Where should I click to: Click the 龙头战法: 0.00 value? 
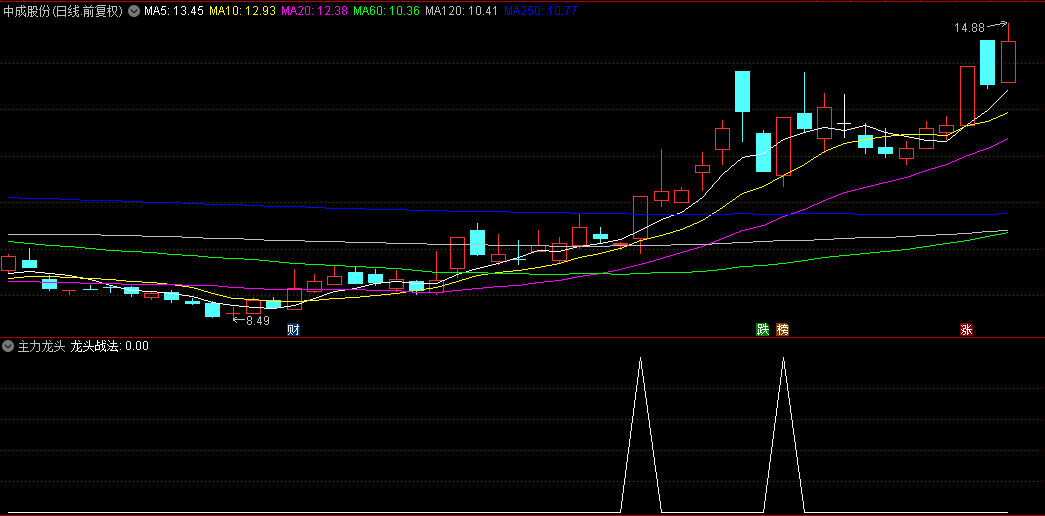pyautogui.click(x=110, y=346)
